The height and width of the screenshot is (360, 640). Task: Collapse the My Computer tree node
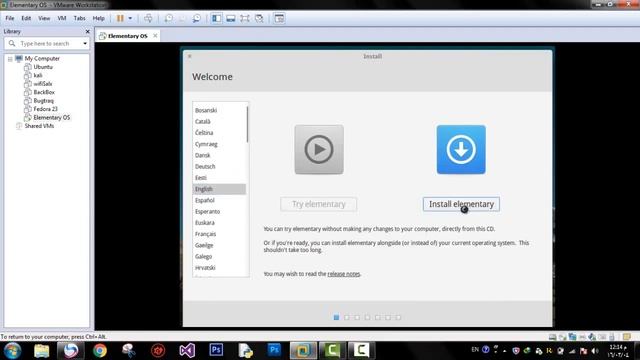pyautogui.click(x=10, y=59)
